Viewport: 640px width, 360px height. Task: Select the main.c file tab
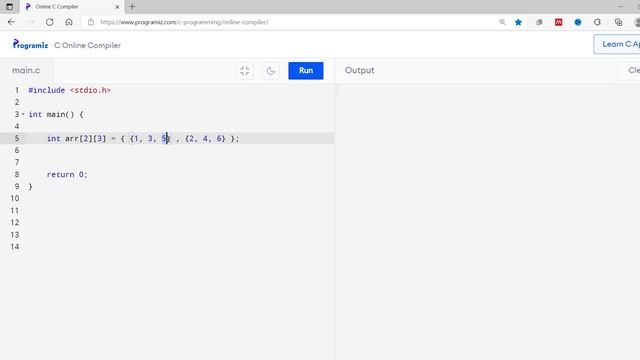pyautogui.click(x=26, y=70)
